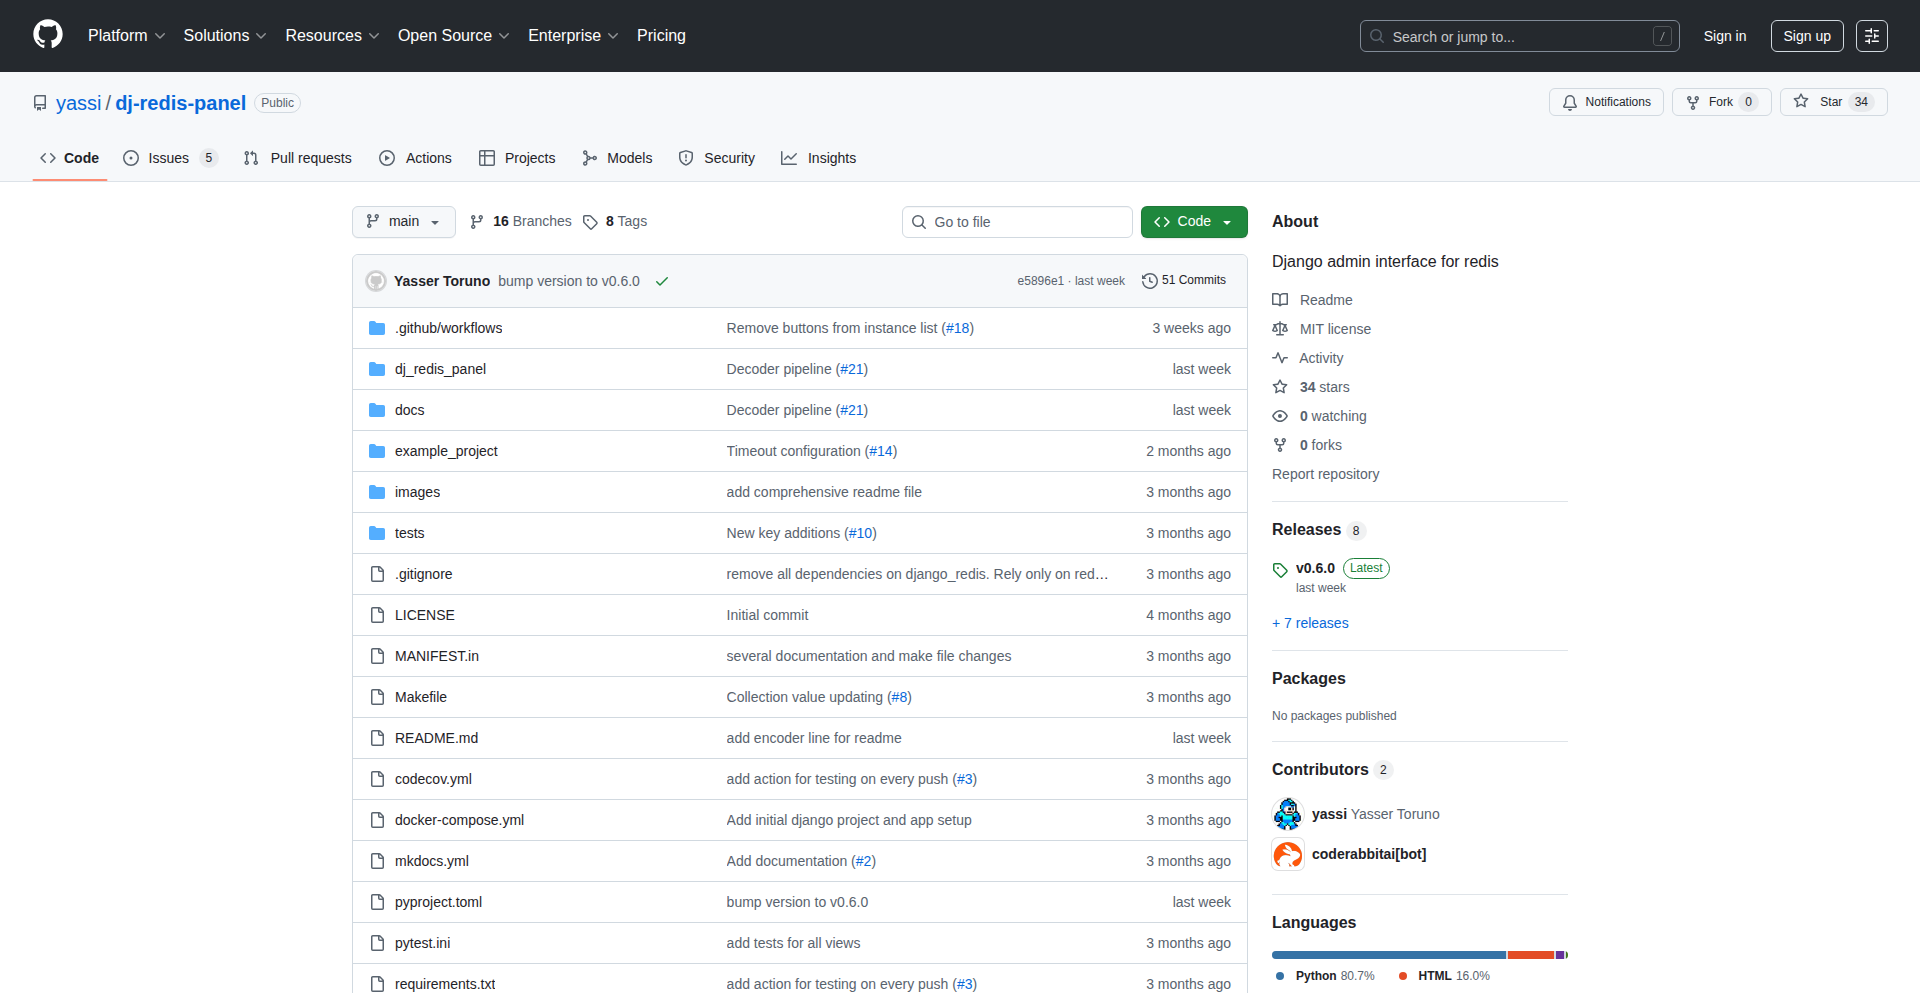Click the green commit status checkmark
Viewport: 1920px width, 993px height.
click(x=662, y=281)
